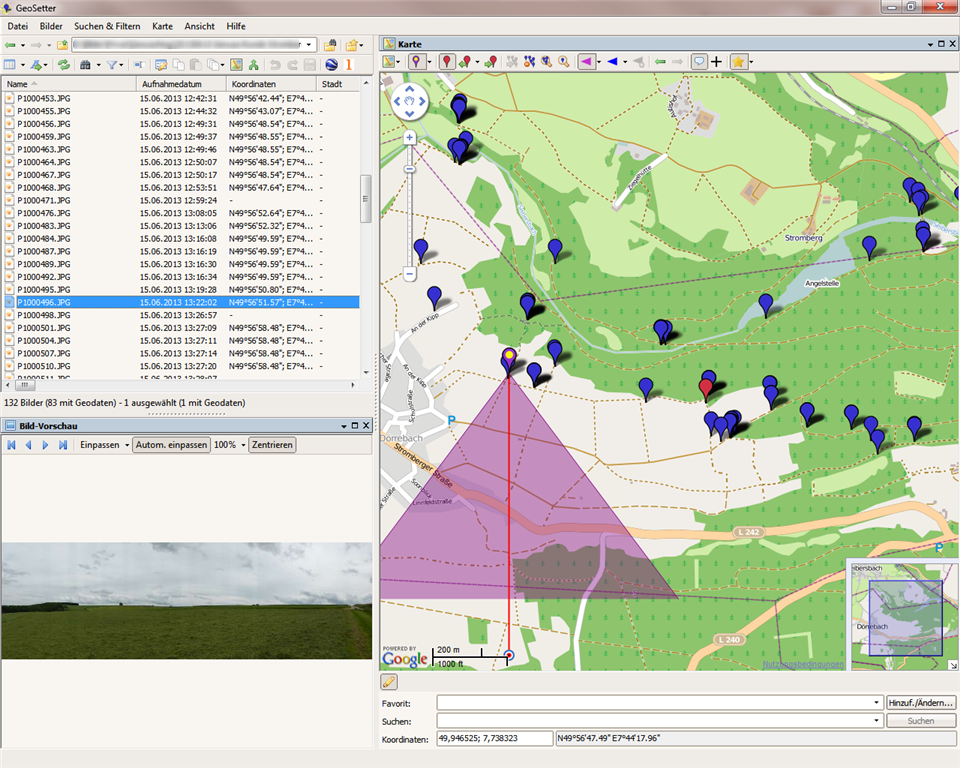This screenshot has width=960, height=768.
Task: Click the Google Earth globe icon
Action: click(x=331, y=65)
